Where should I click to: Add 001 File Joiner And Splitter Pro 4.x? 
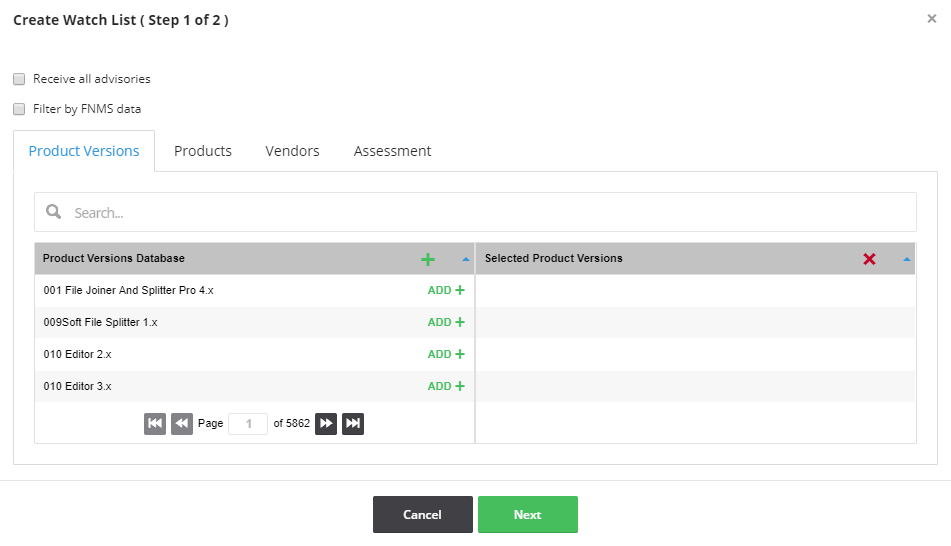(446, 291)
